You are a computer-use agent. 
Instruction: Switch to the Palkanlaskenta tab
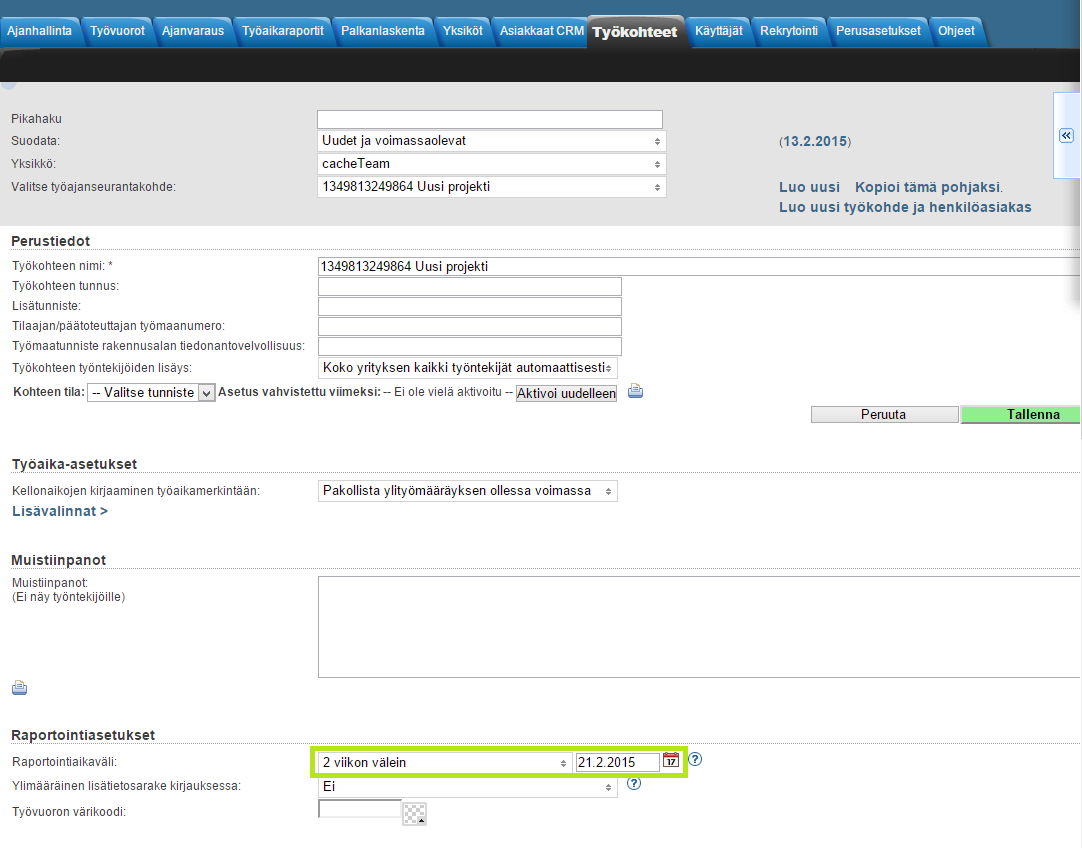click(382, 31)
